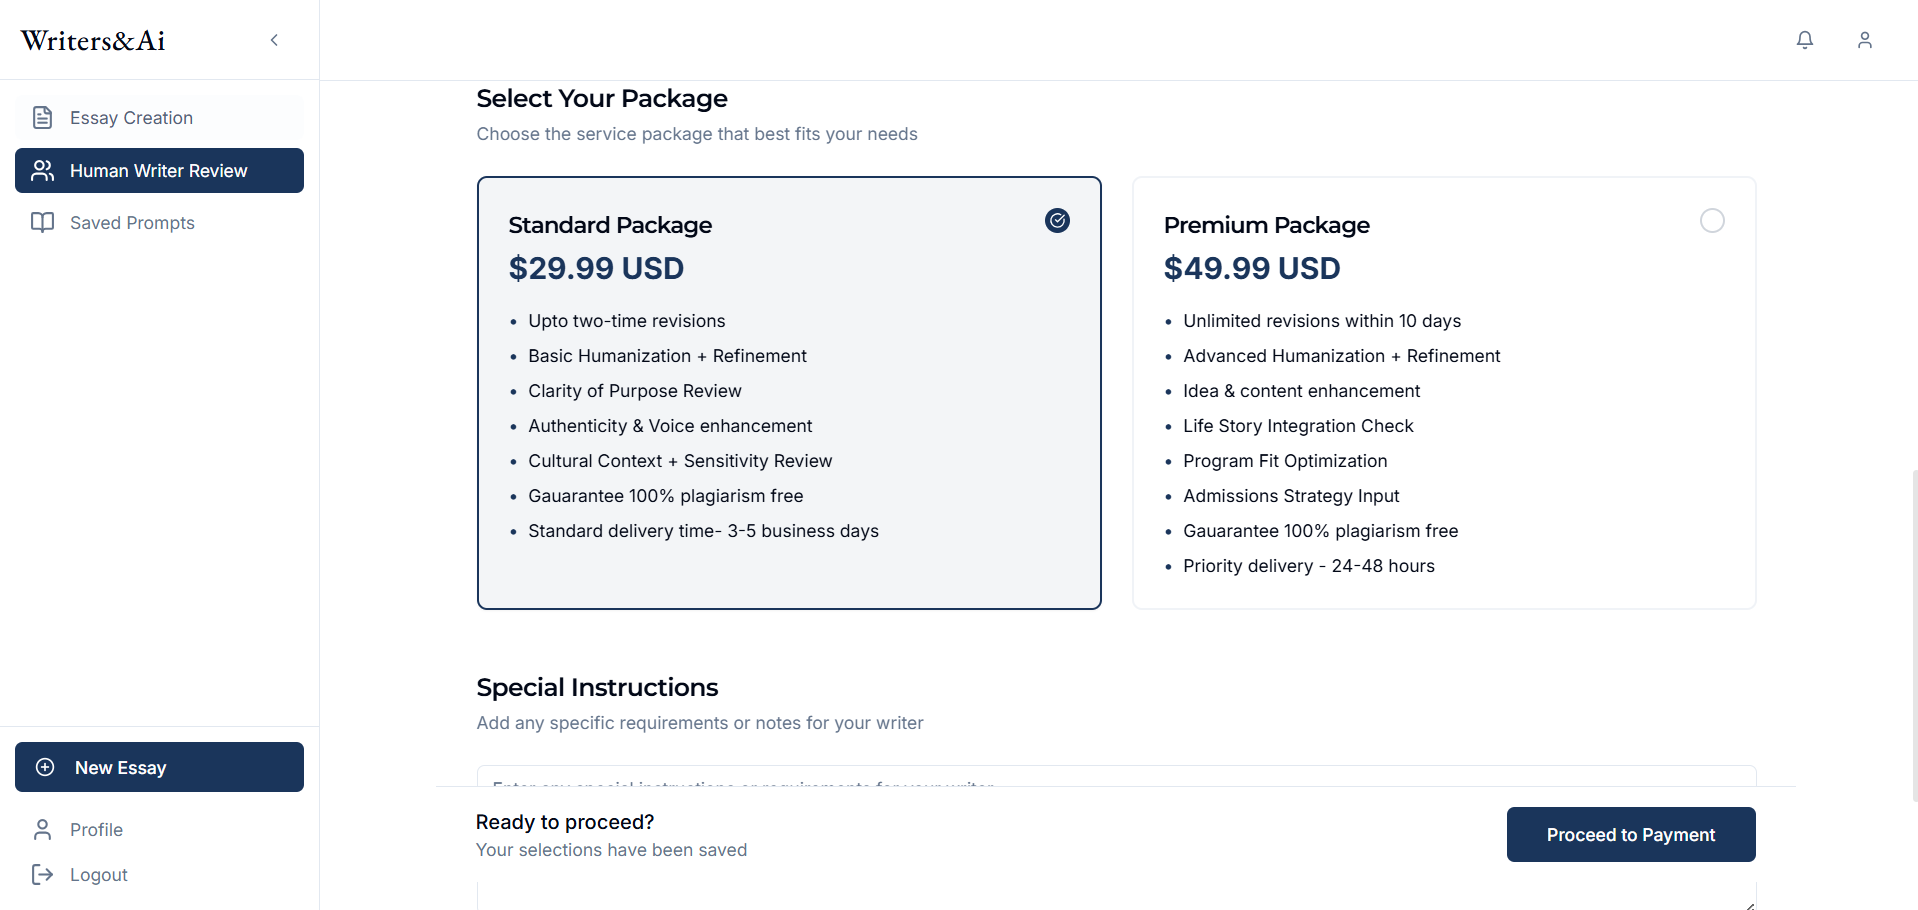
Task: Click the Profile person icon in sidebar
Action: click(42, 829)
